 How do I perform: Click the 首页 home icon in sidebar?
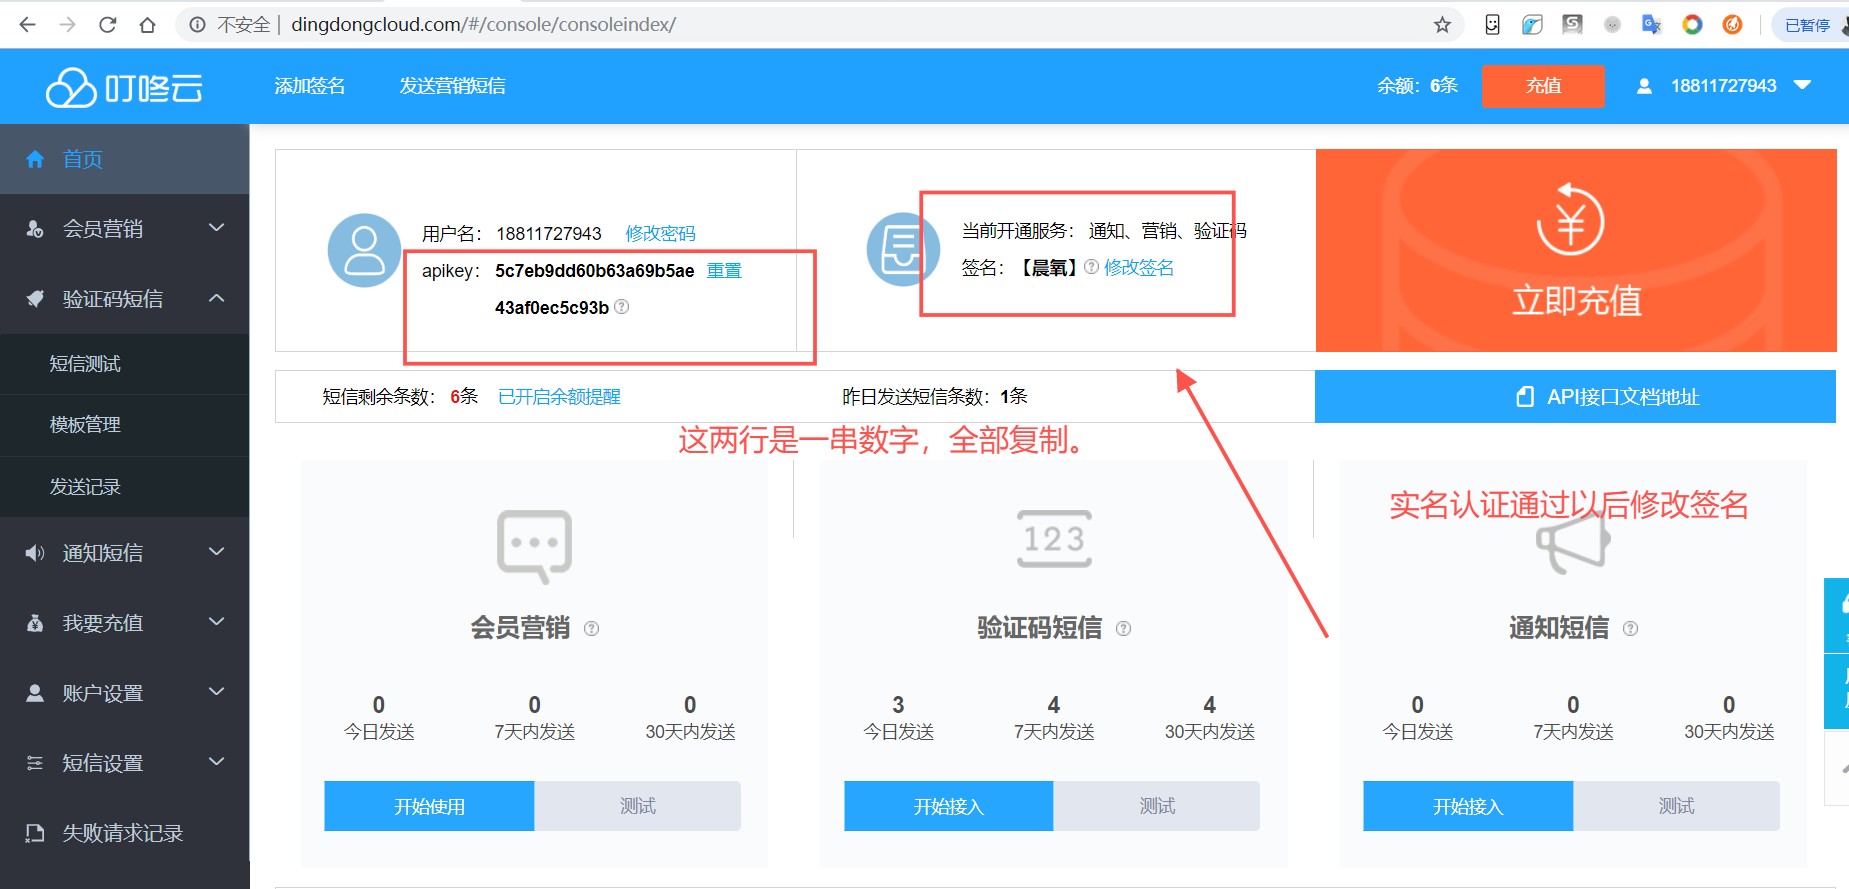pos(35,159)
